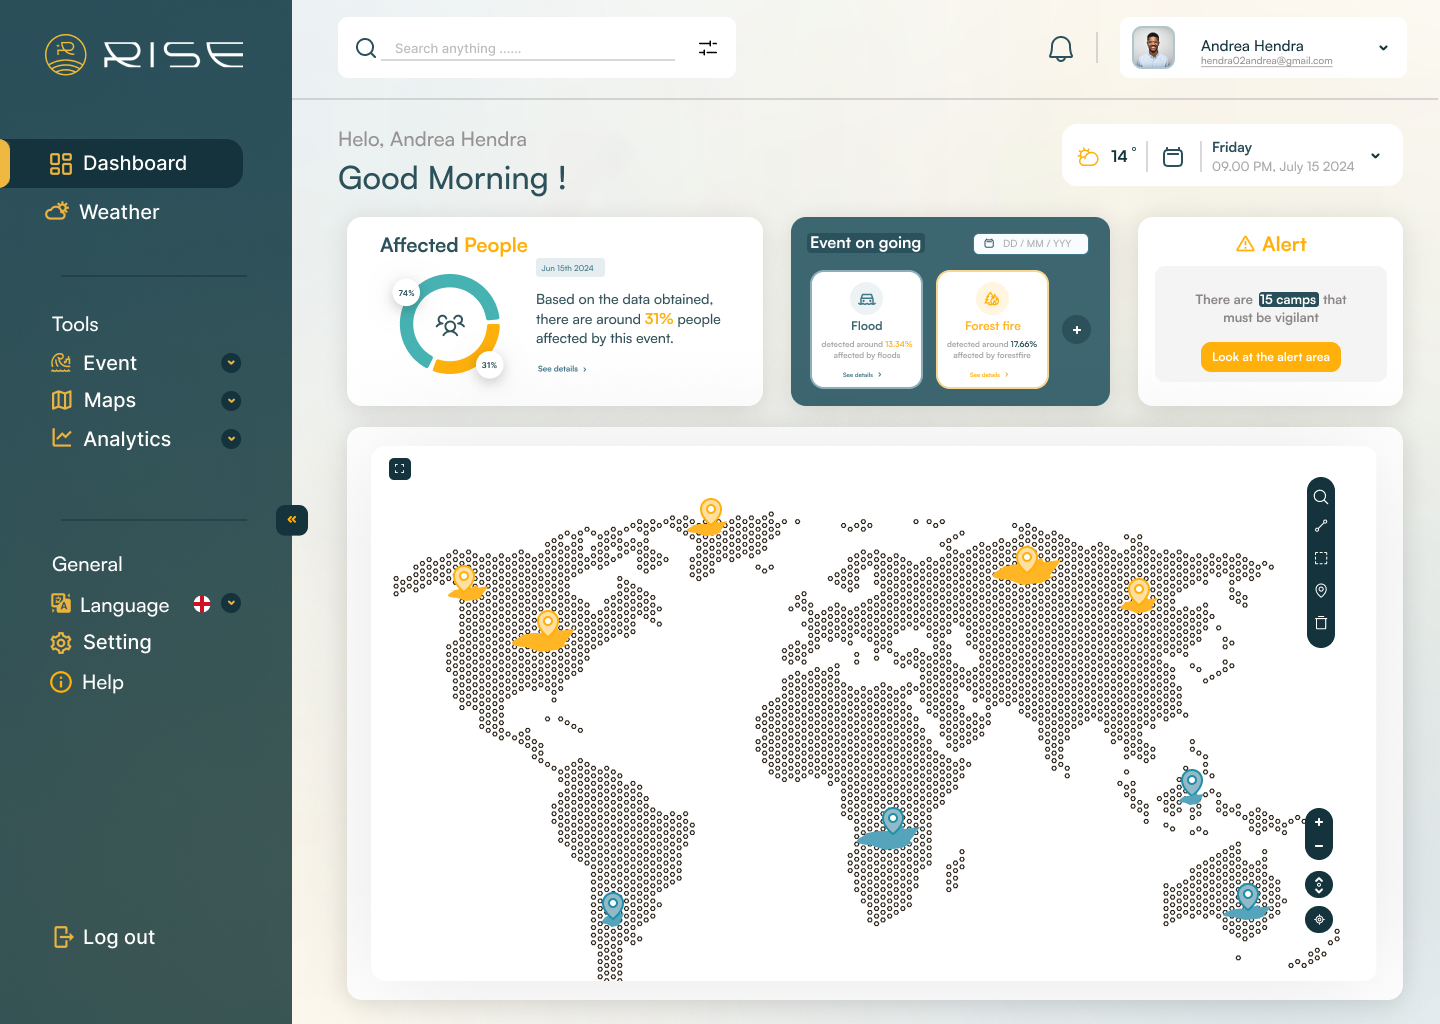Expand the Event submenu
This screenshot has height=1024, width=1440.
pos(231,363)
